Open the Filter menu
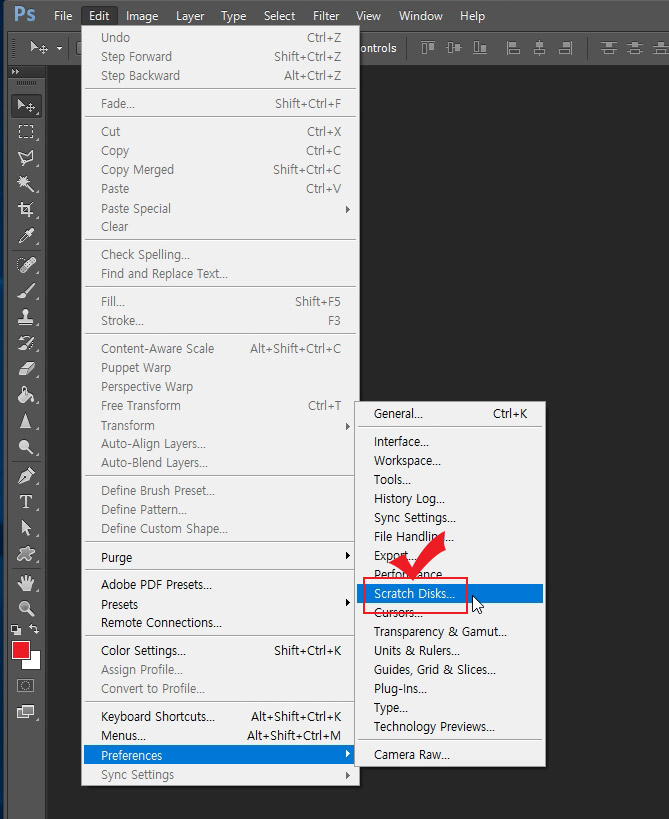 tap(326, 16)
